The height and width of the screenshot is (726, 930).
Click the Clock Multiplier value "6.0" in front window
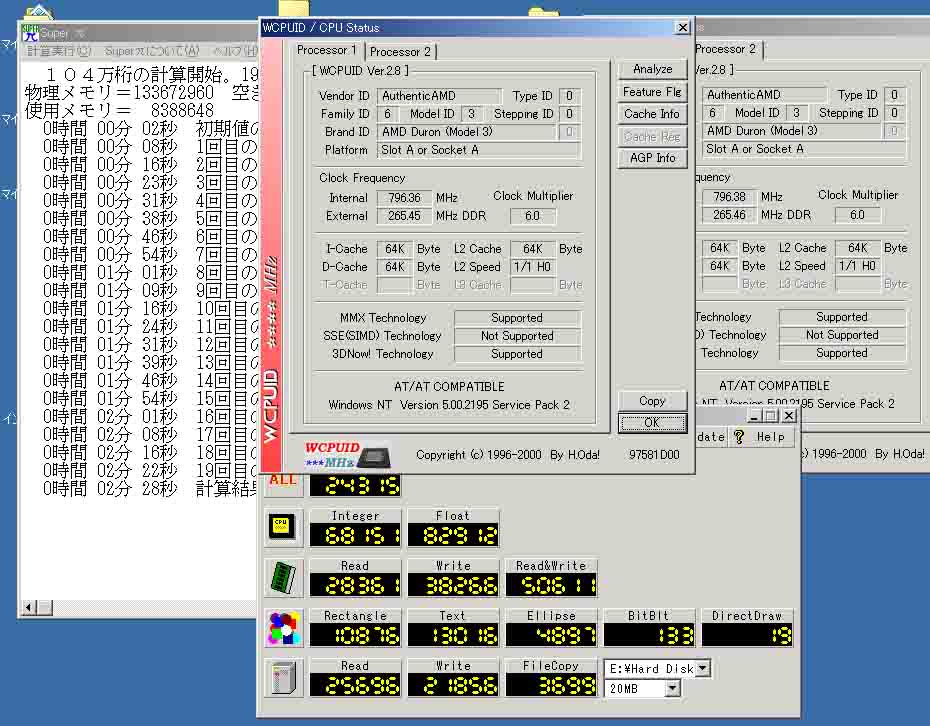coord(533,216)
